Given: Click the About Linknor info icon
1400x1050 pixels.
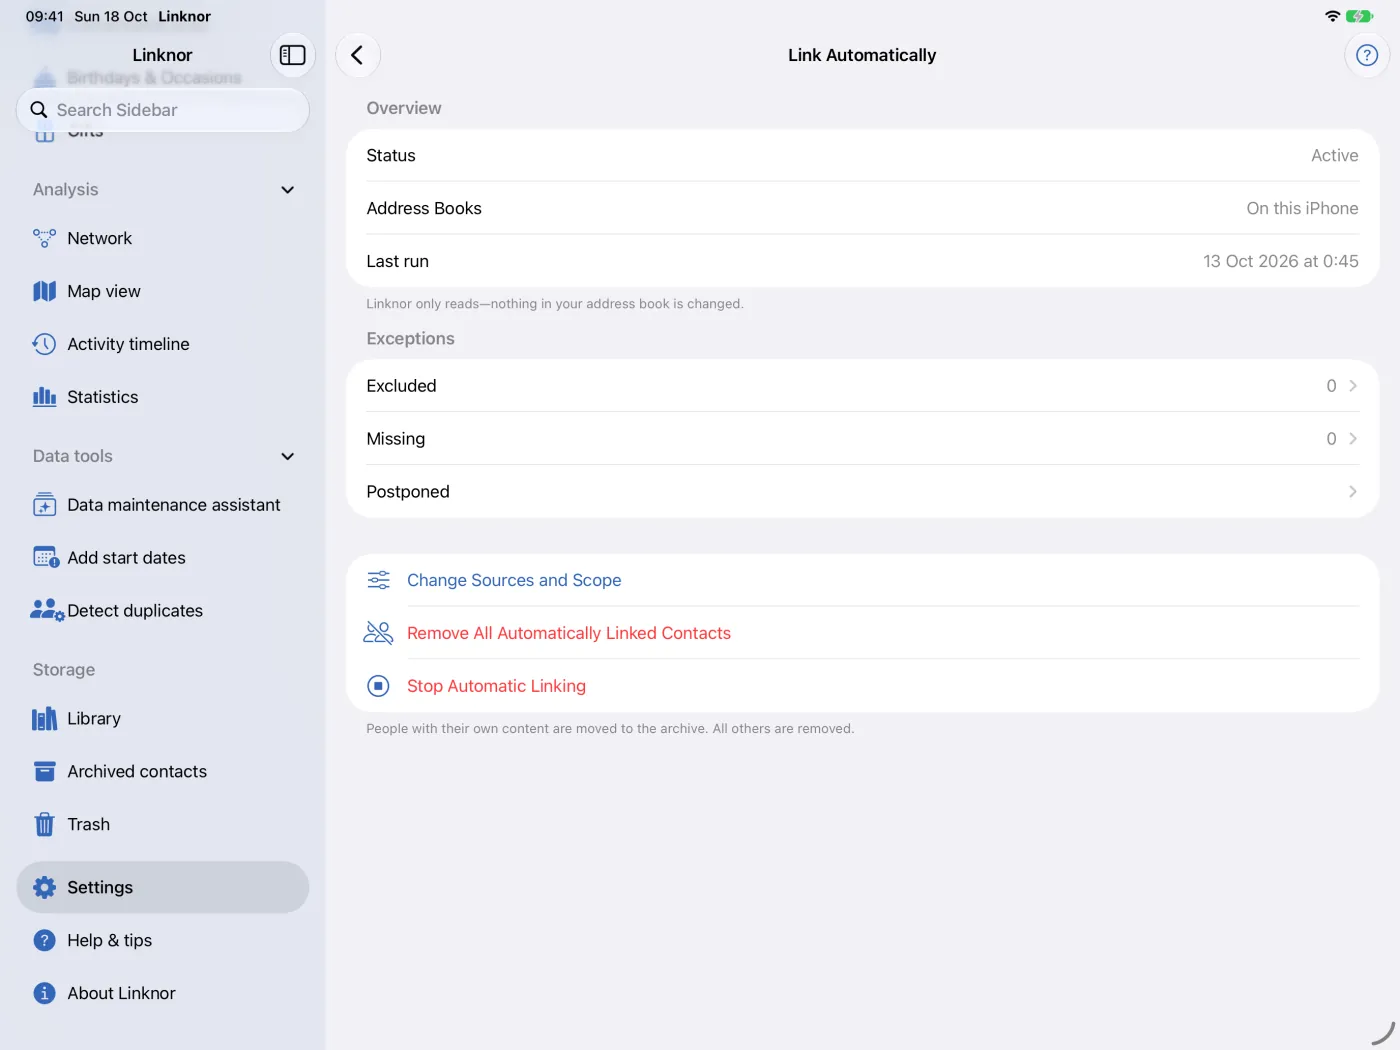Looking at the screenshot, I should tap(44, 993).
